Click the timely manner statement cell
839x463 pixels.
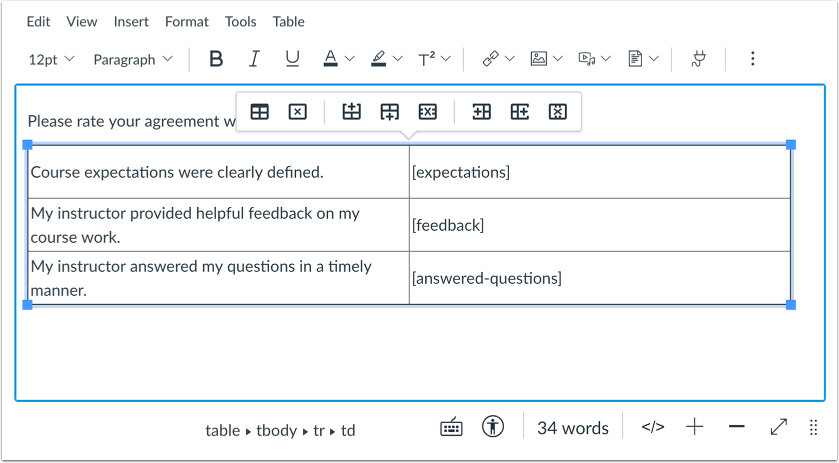point(219,278)
